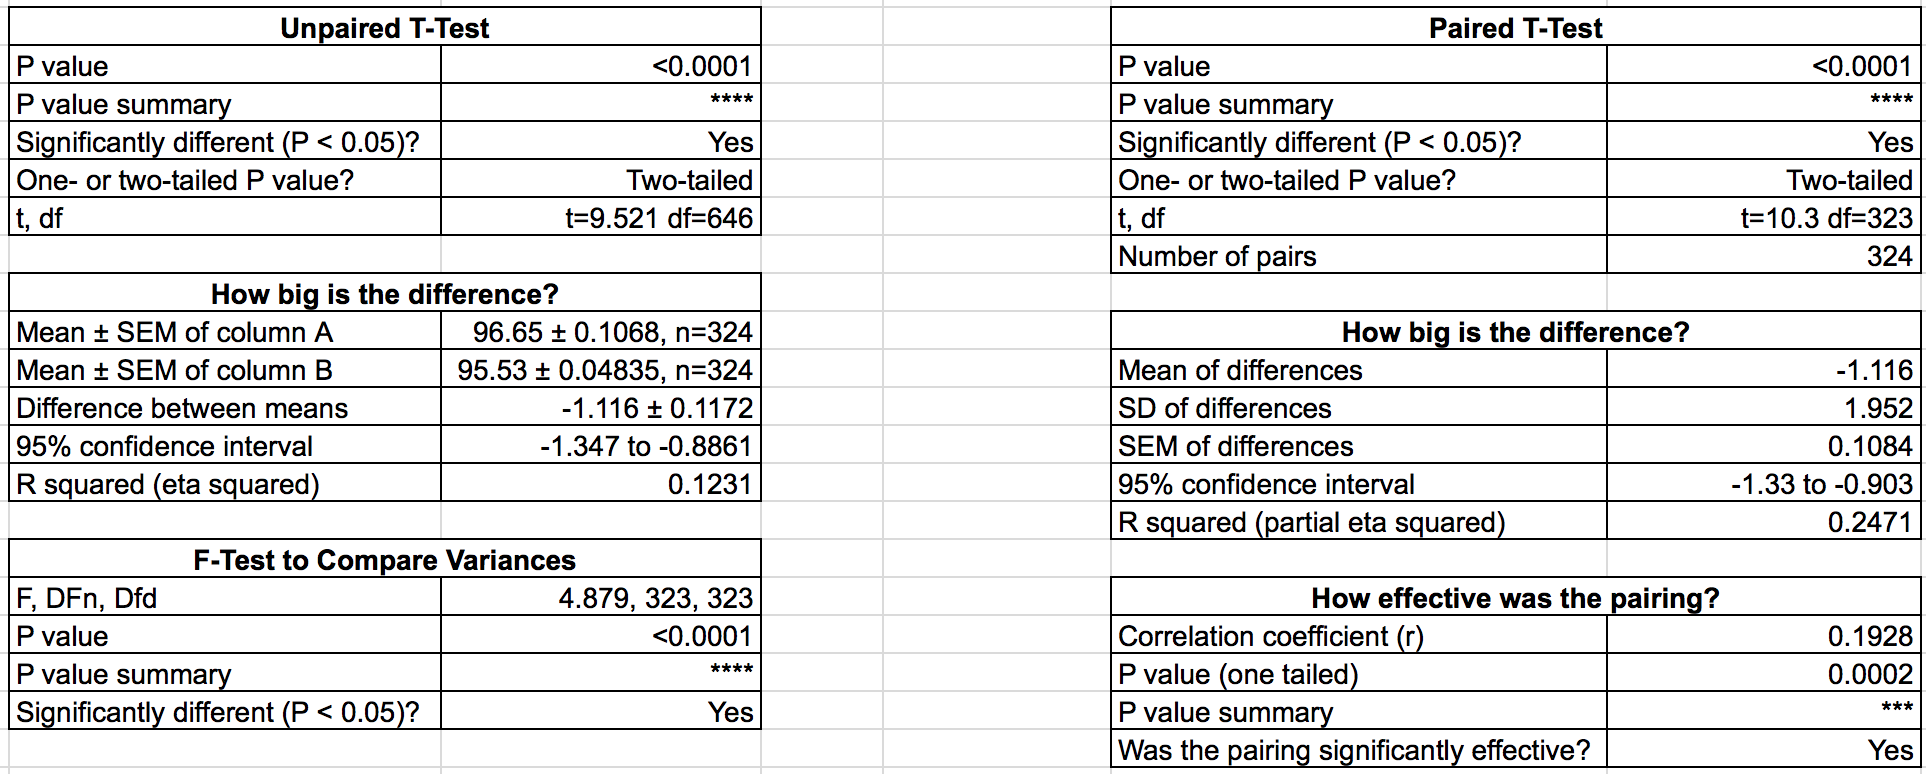Select the Correlation coefficient (r) value 0.1928
This screenshot has height=774, width=1926.
[1870, 636]
